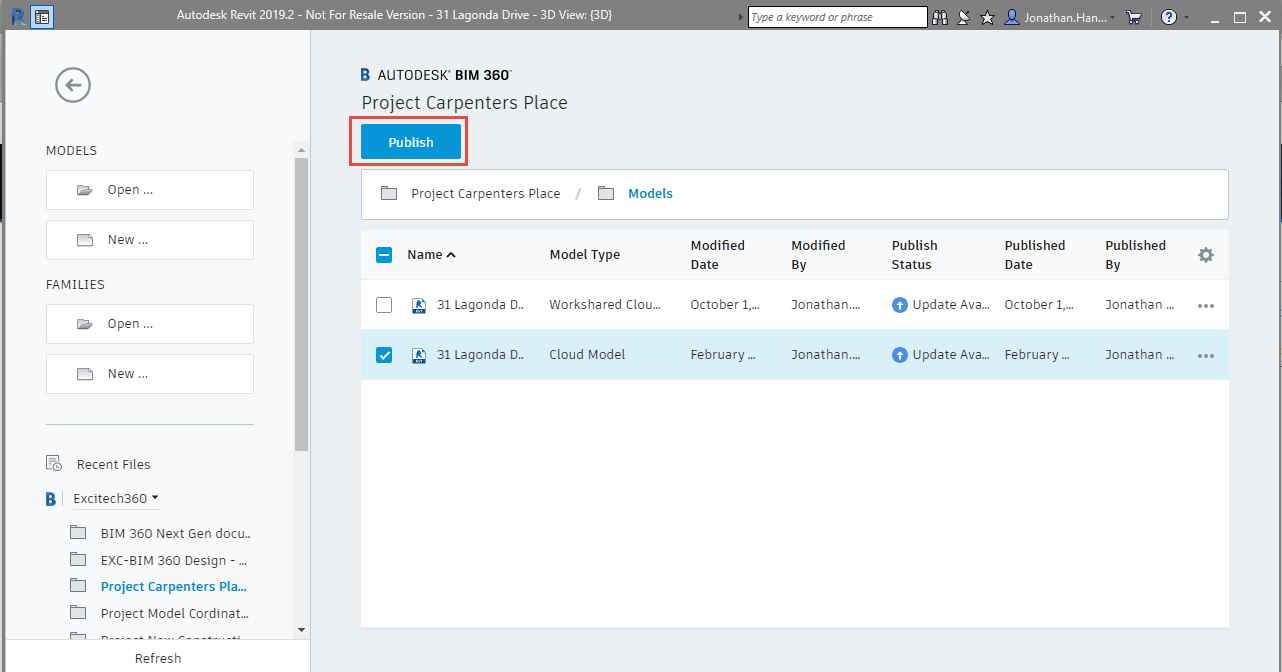Viewport: 1282px width, 672px height.
Task: Open more options for the Cloud Model row
Action: coord(1205,355)
